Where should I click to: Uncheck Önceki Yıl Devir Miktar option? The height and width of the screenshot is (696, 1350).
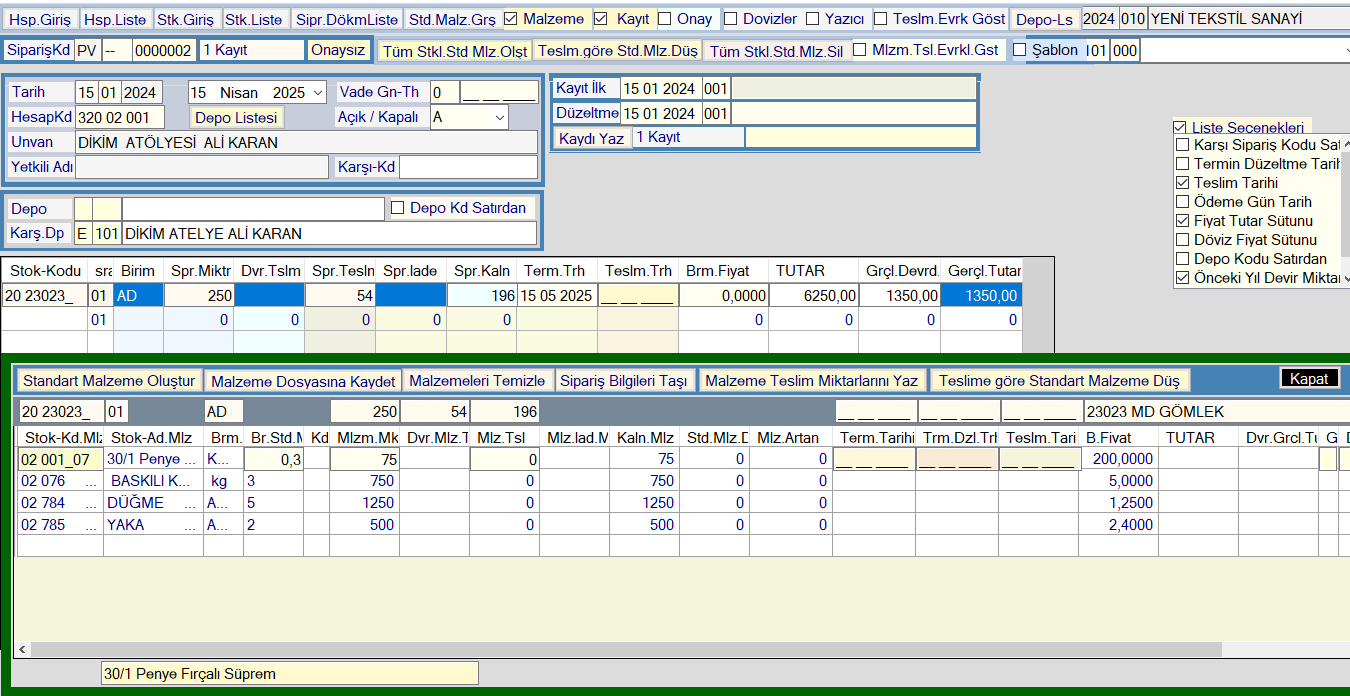[1183, 278]
